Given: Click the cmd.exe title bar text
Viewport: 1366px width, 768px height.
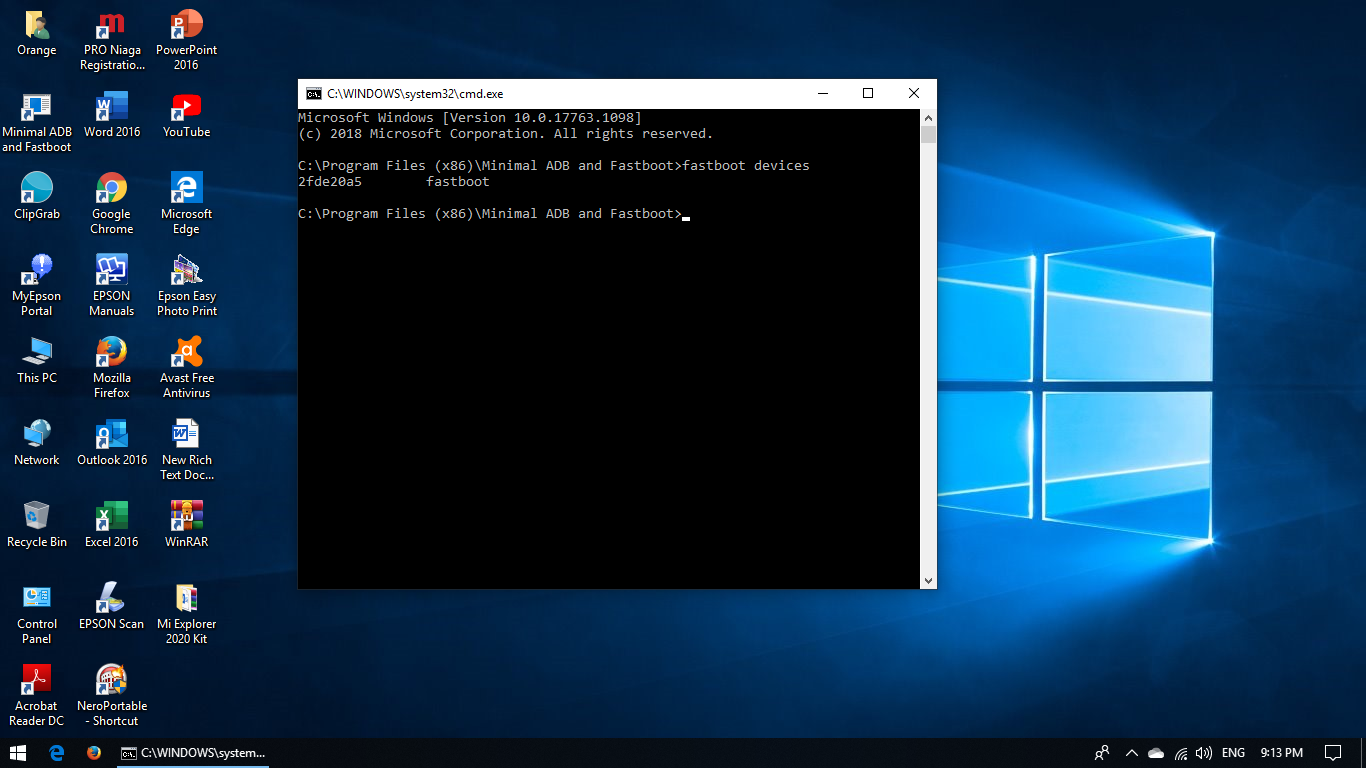Looking at the screenshot, I should [x=415, y=94].
